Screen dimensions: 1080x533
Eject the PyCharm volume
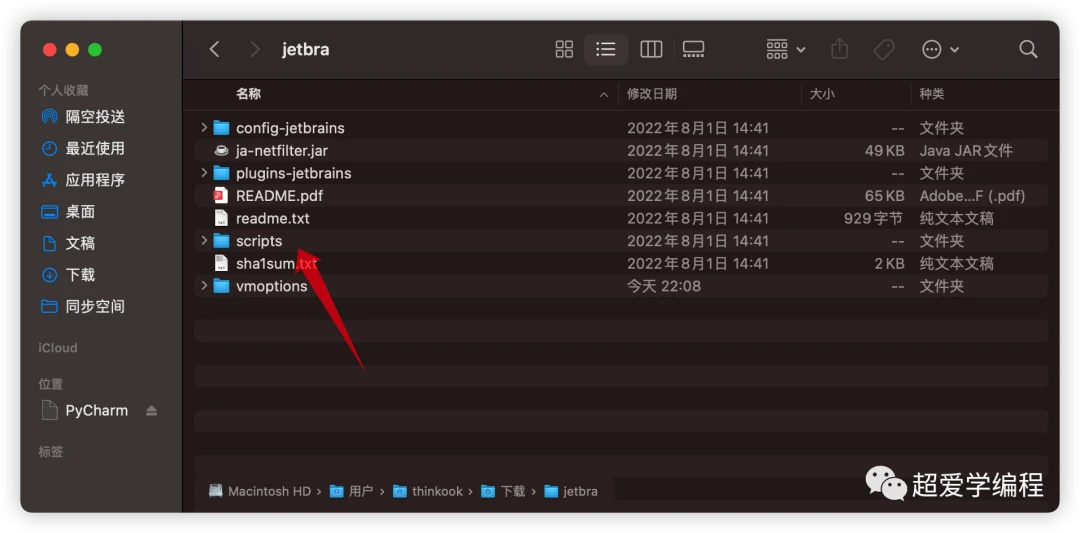click(x=152, y=410)
